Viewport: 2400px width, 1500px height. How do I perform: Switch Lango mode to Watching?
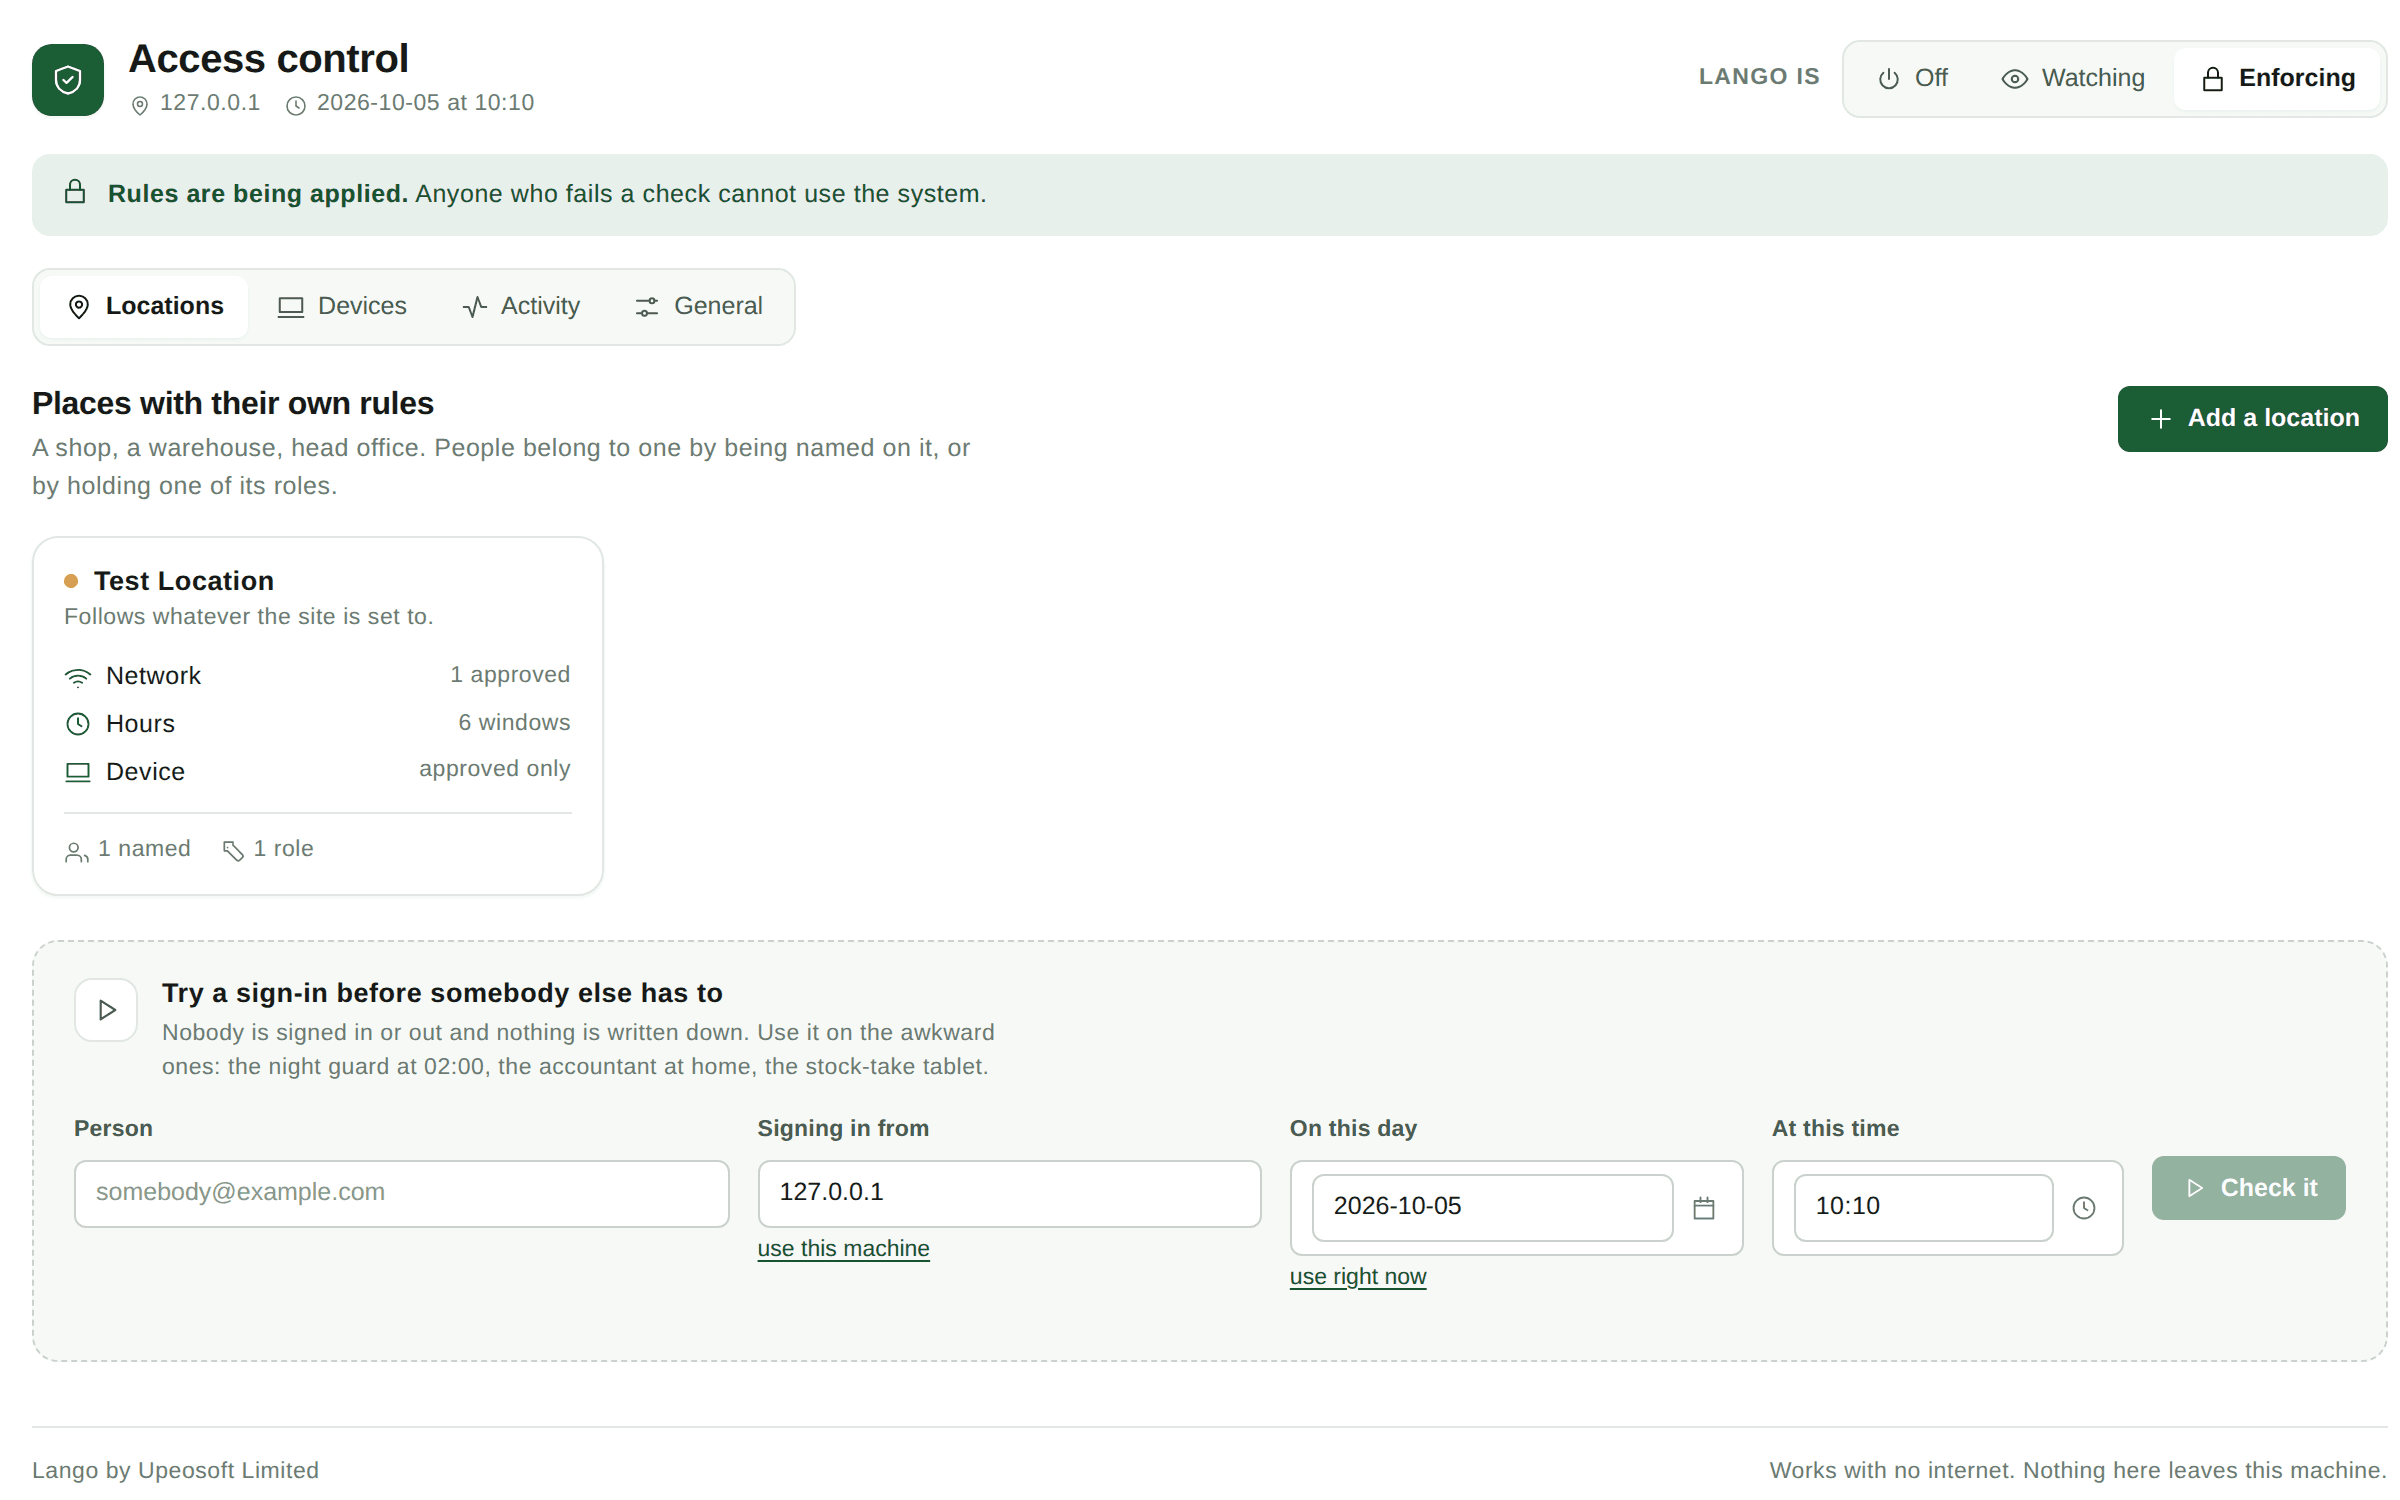pos(2073,78)
